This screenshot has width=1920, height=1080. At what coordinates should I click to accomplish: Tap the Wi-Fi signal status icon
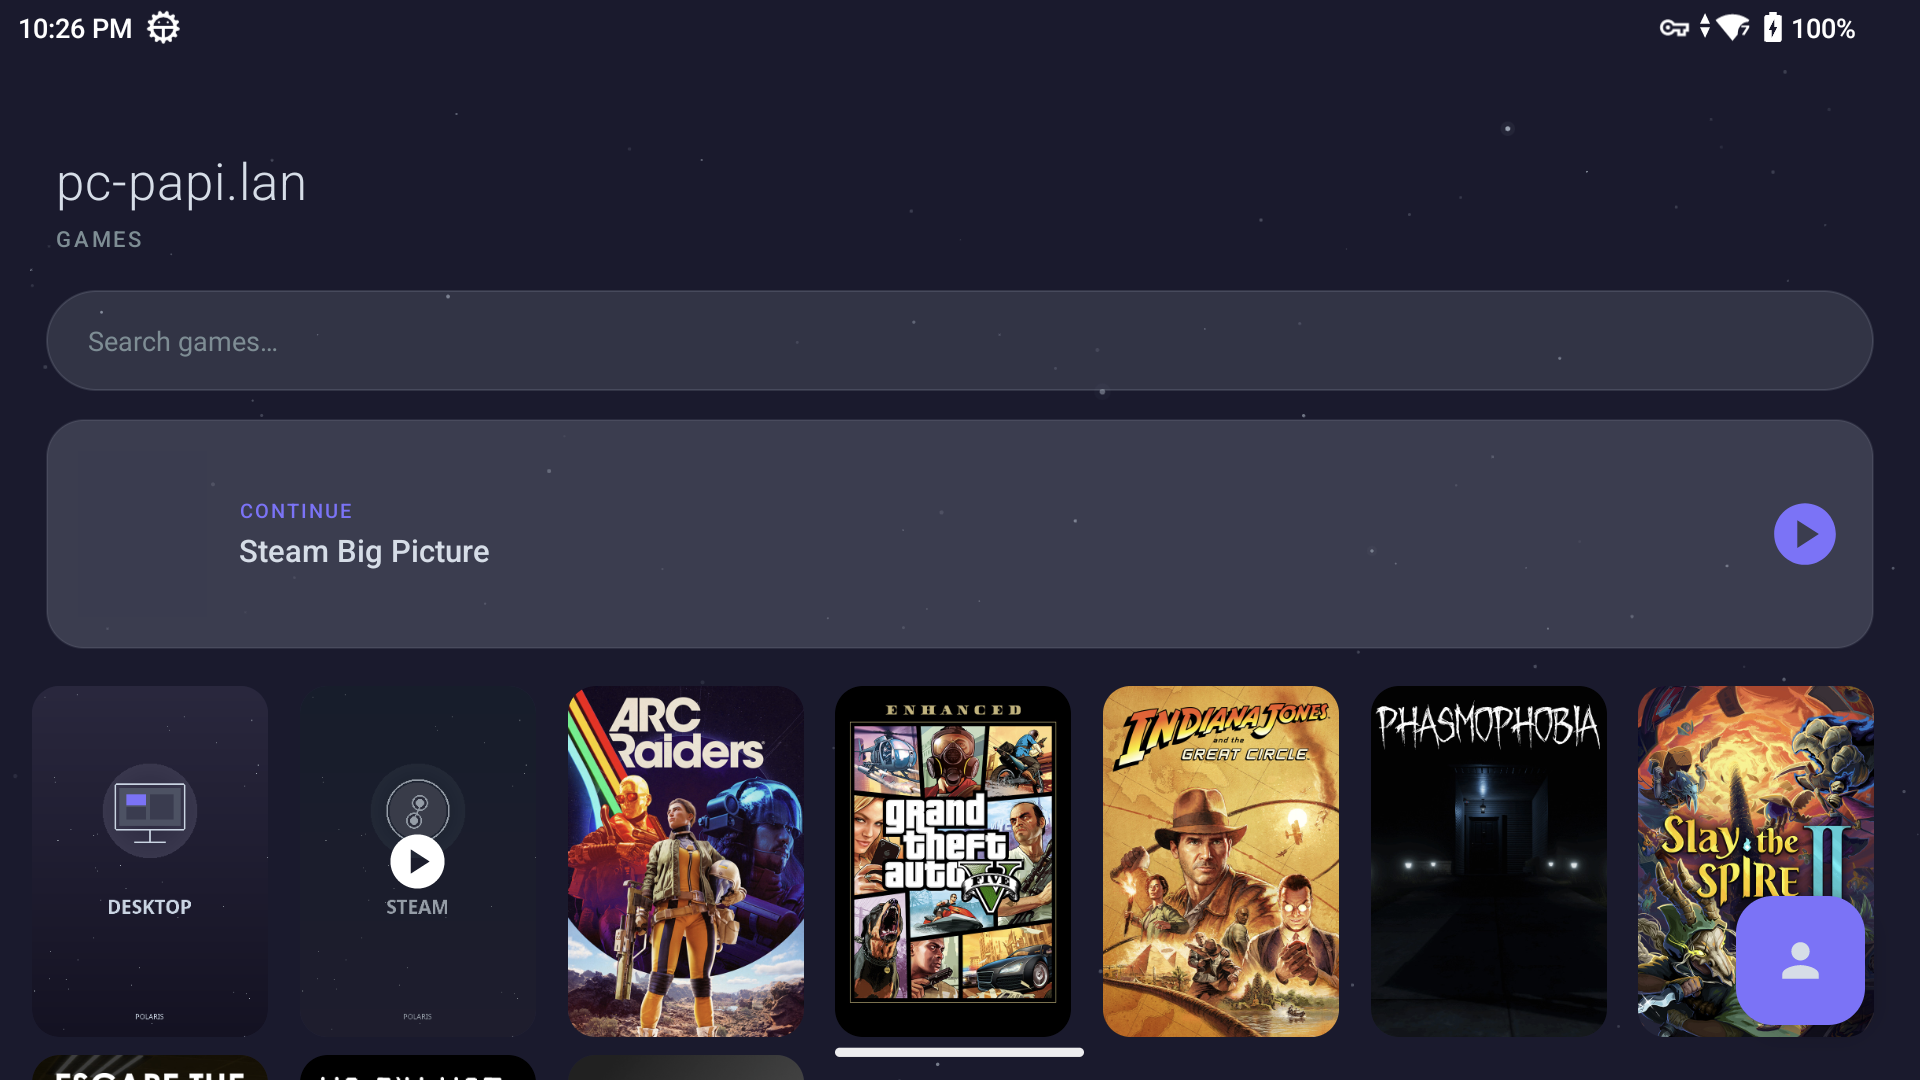(1733, 28)
